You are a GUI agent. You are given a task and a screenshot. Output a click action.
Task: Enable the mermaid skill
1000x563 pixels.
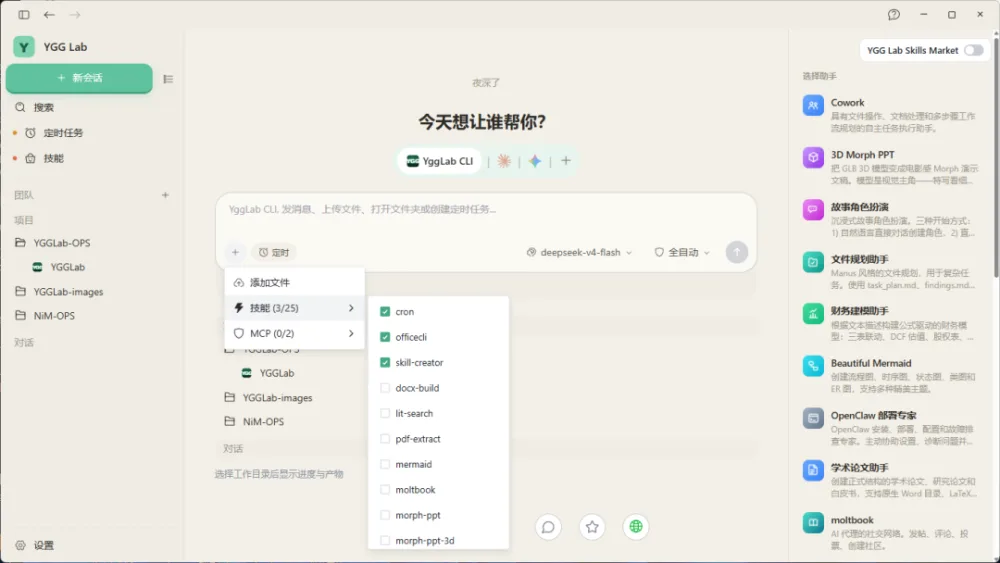click(x=385, y=464)
